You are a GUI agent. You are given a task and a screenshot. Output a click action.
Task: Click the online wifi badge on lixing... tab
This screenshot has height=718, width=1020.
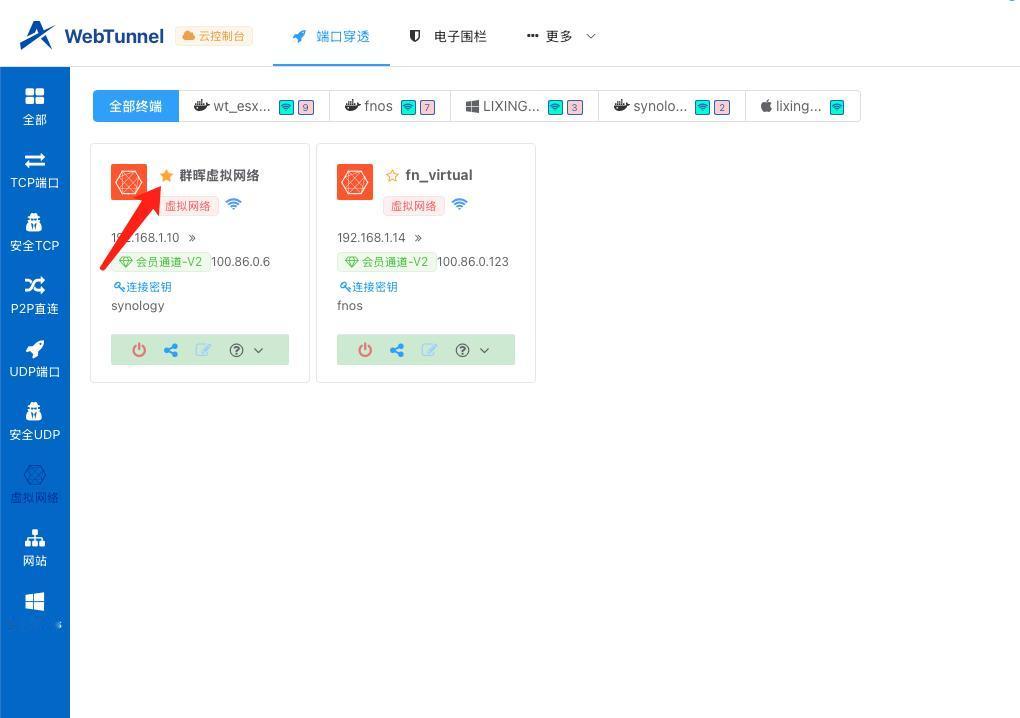(837, 107)
